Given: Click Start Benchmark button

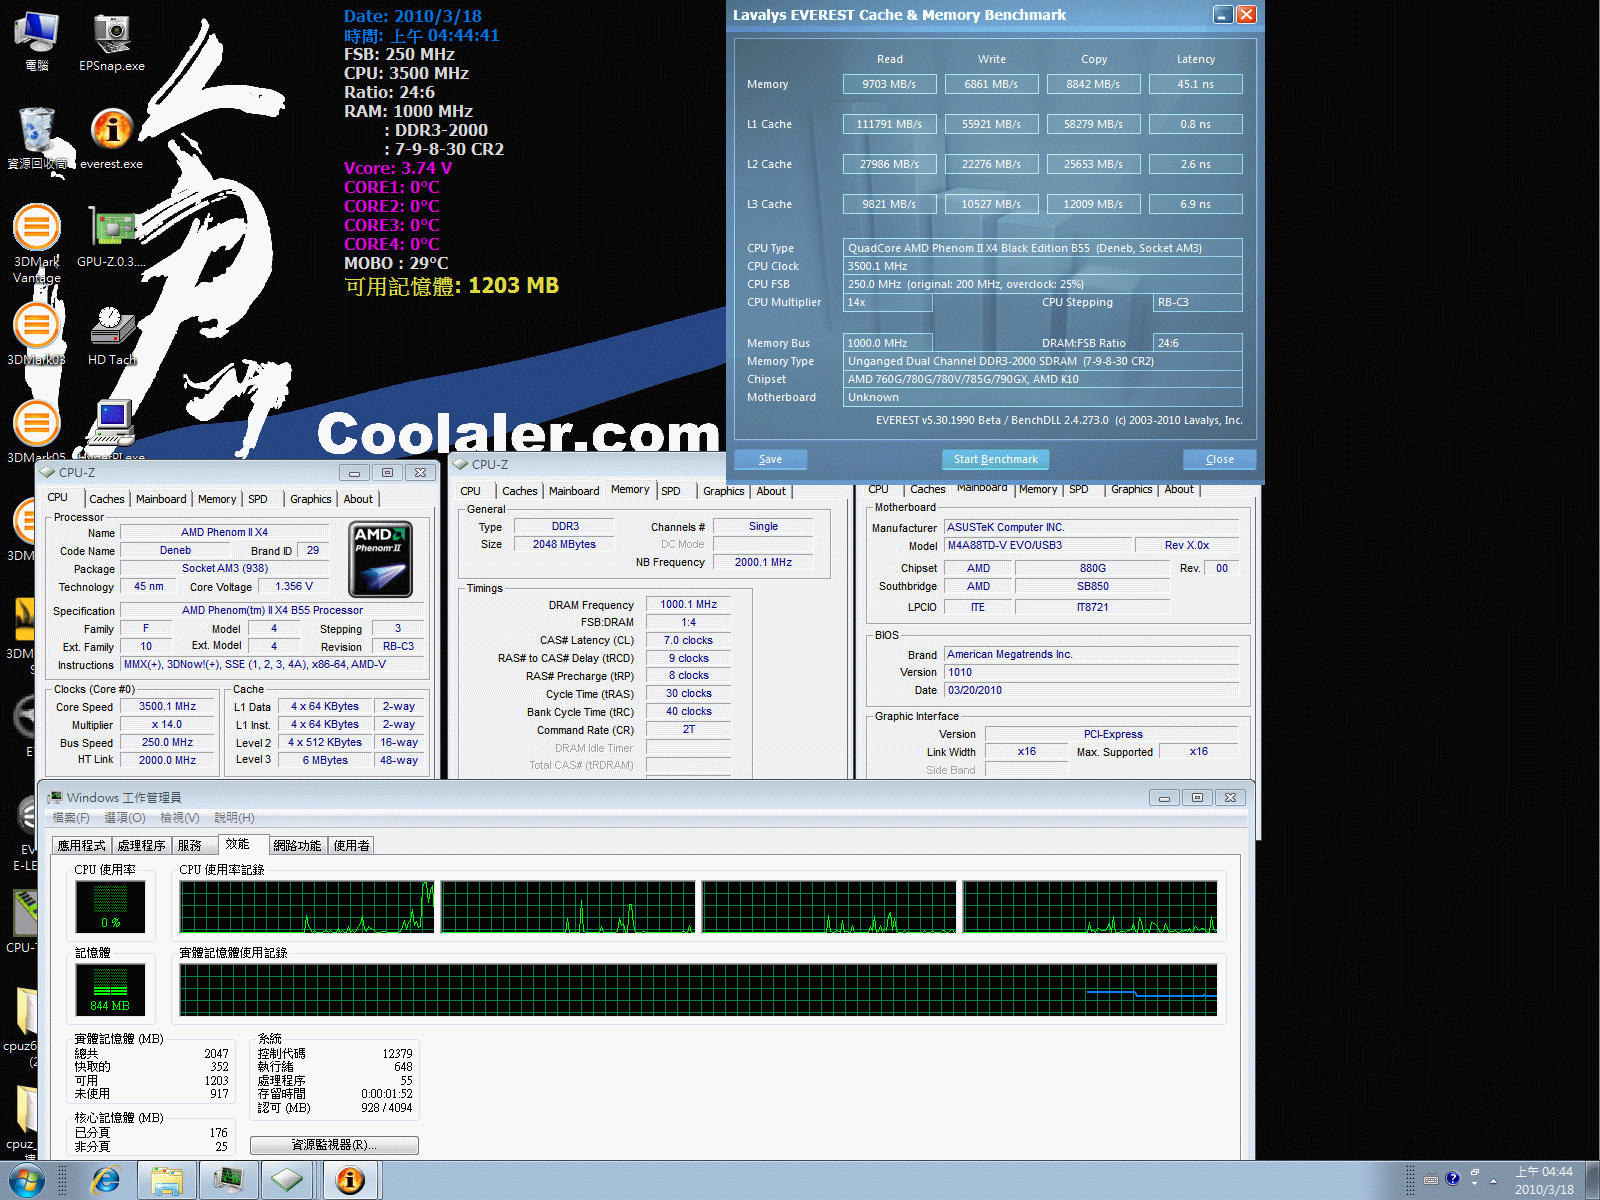Looking at the screenshot, I should pos(995,459).
